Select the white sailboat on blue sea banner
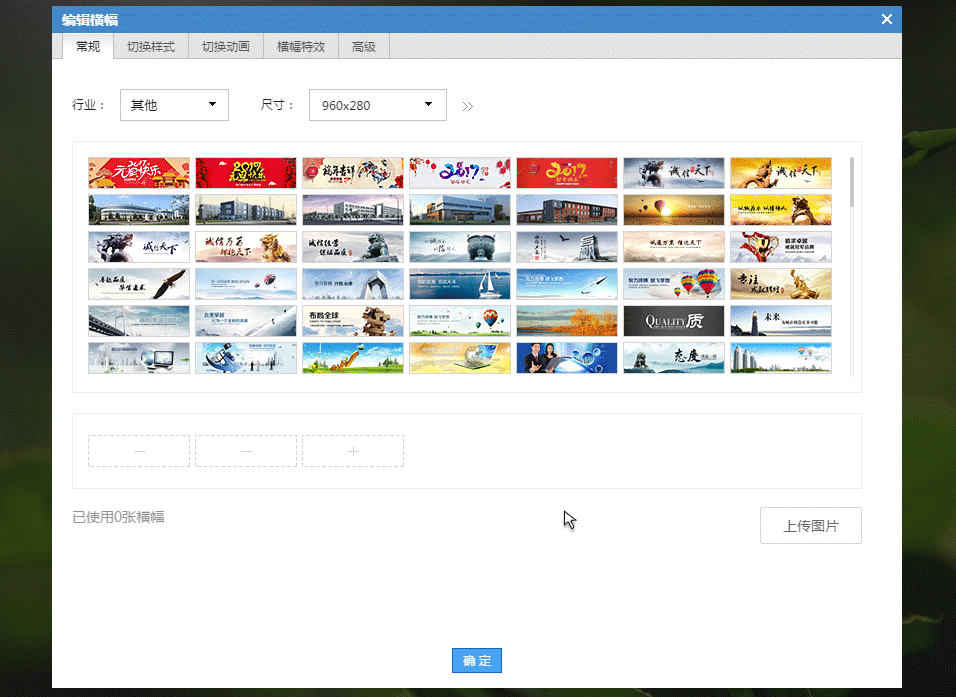 (x=460, y=284)
